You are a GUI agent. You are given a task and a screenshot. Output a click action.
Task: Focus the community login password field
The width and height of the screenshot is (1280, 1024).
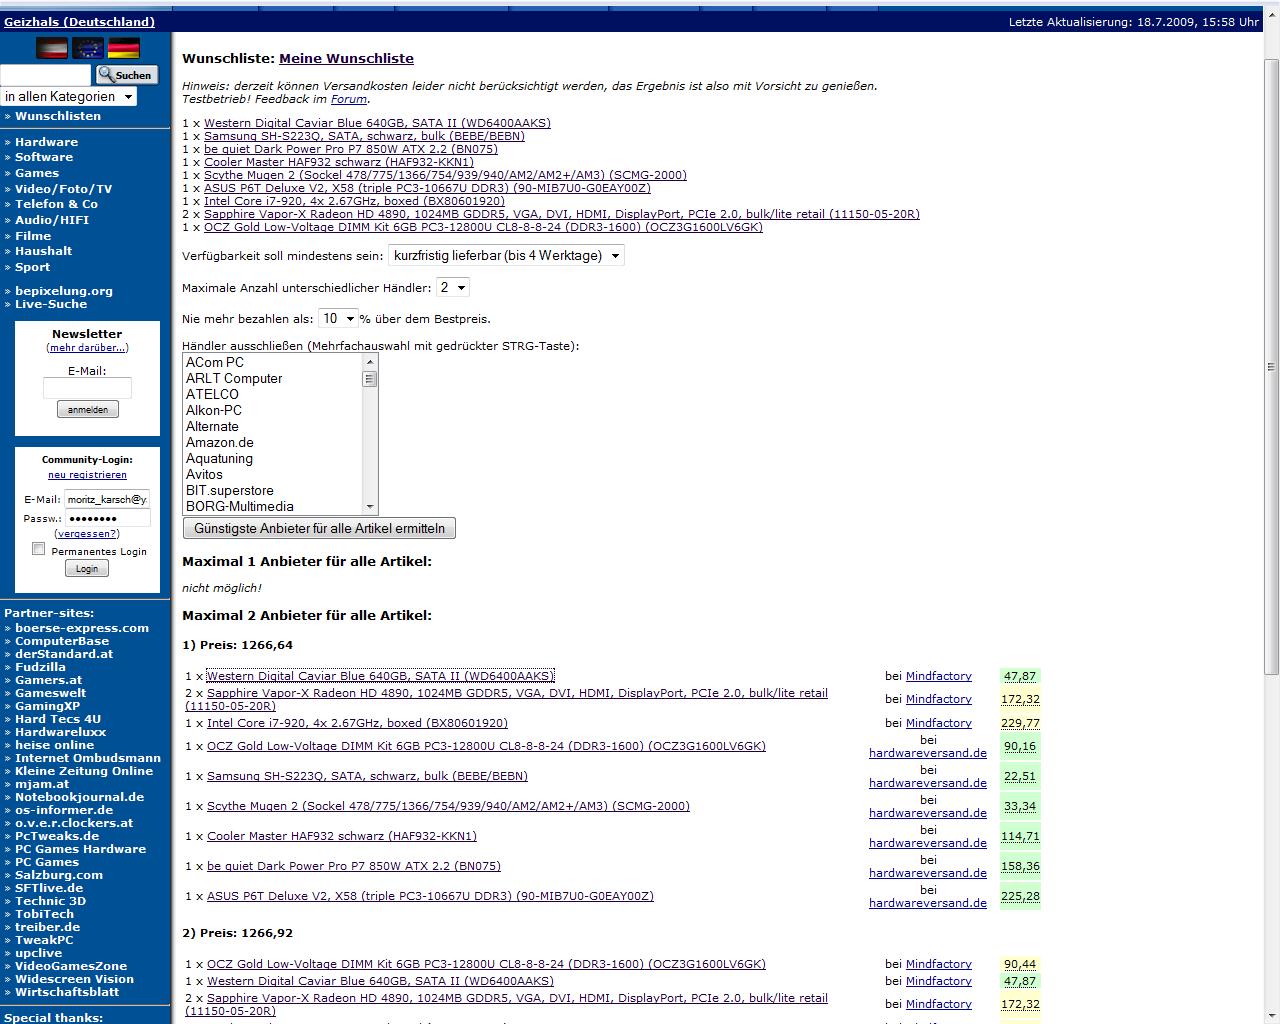[108, 518]
